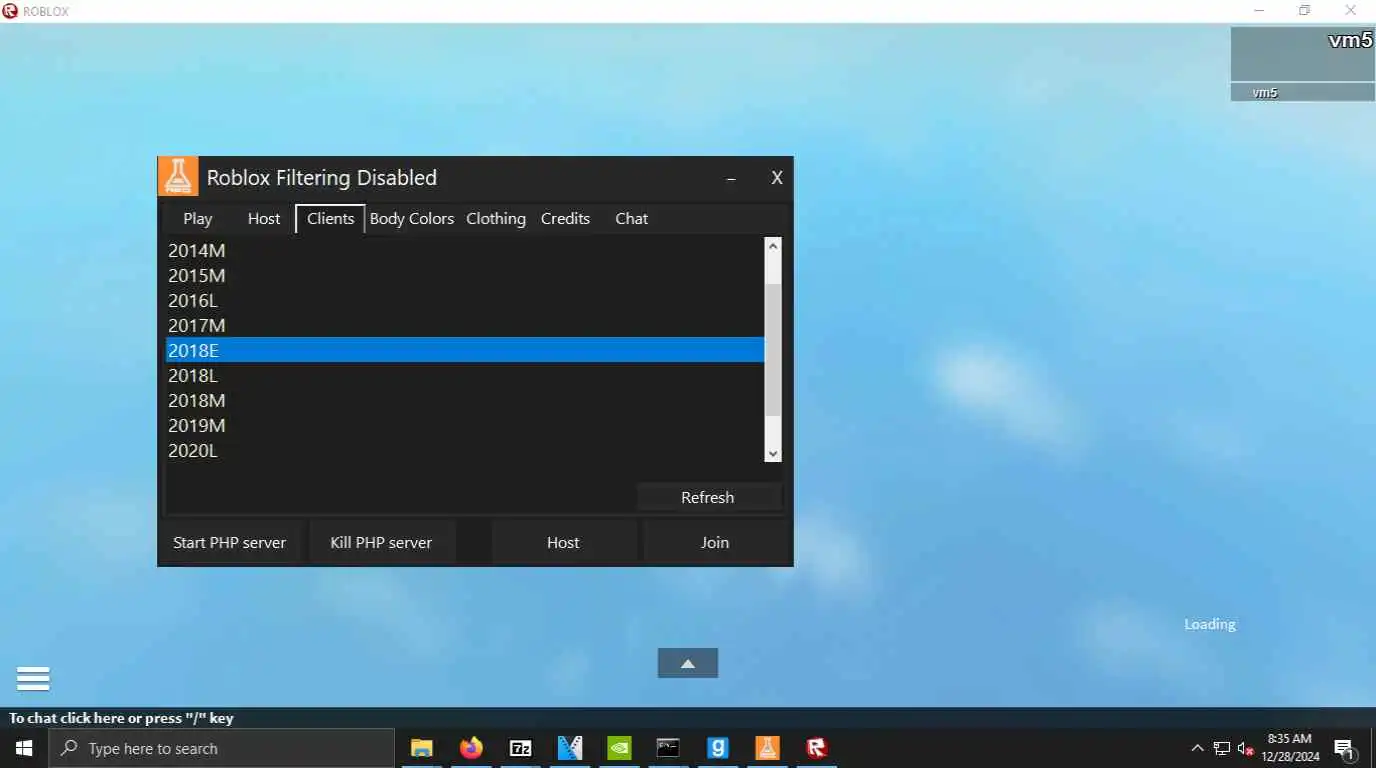Open the network icon in system tray
This screenshot has height=768, width=1376.
pyautogui.click(x=1222, y=748)
